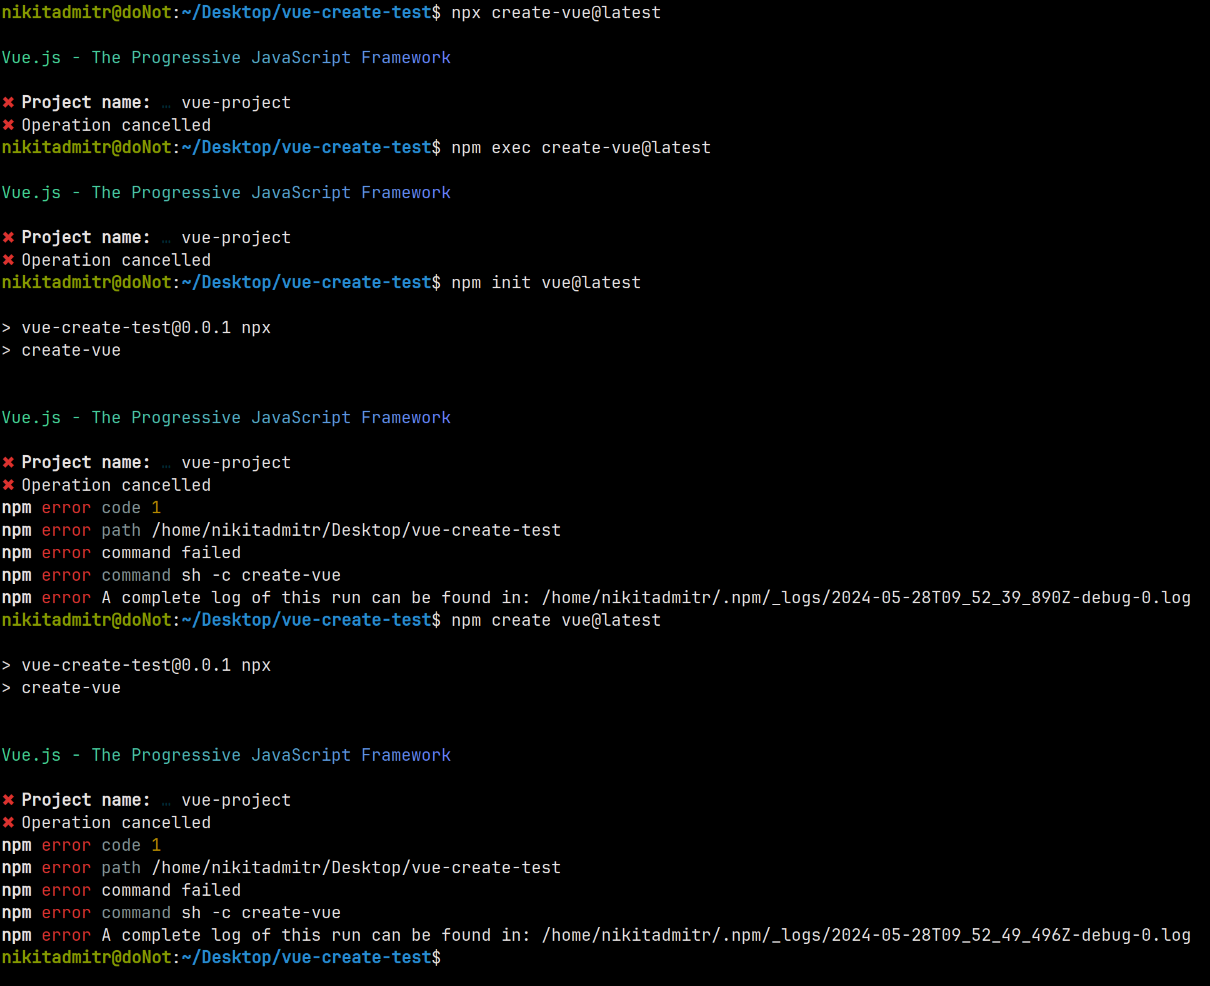The image size is (1210, 986).
Task: Click the red cross beside third Project name prompt
Action: pyautogui.click(x=8, y=461)
